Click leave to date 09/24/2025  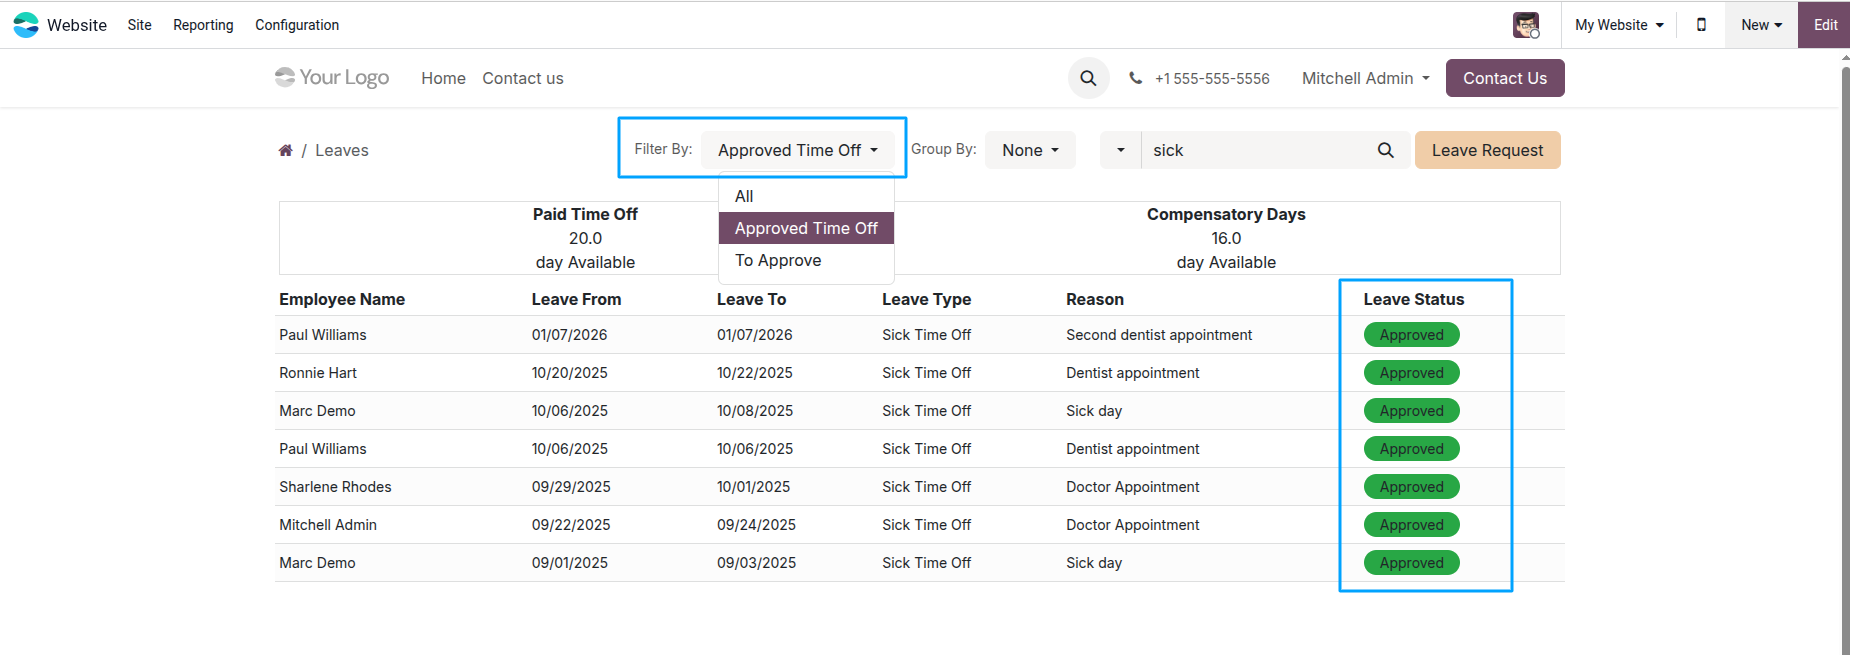(756, 525)
